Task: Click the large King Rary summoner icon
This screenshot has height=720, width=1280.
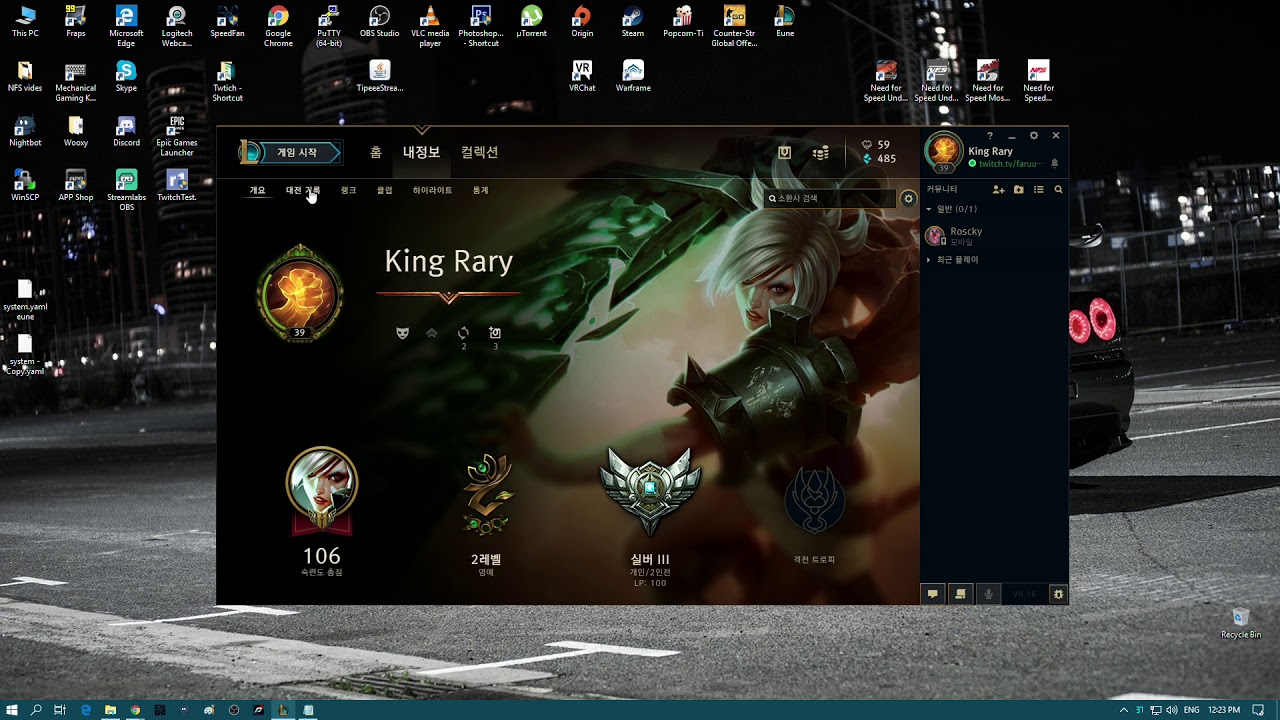Action: point(299,293)
